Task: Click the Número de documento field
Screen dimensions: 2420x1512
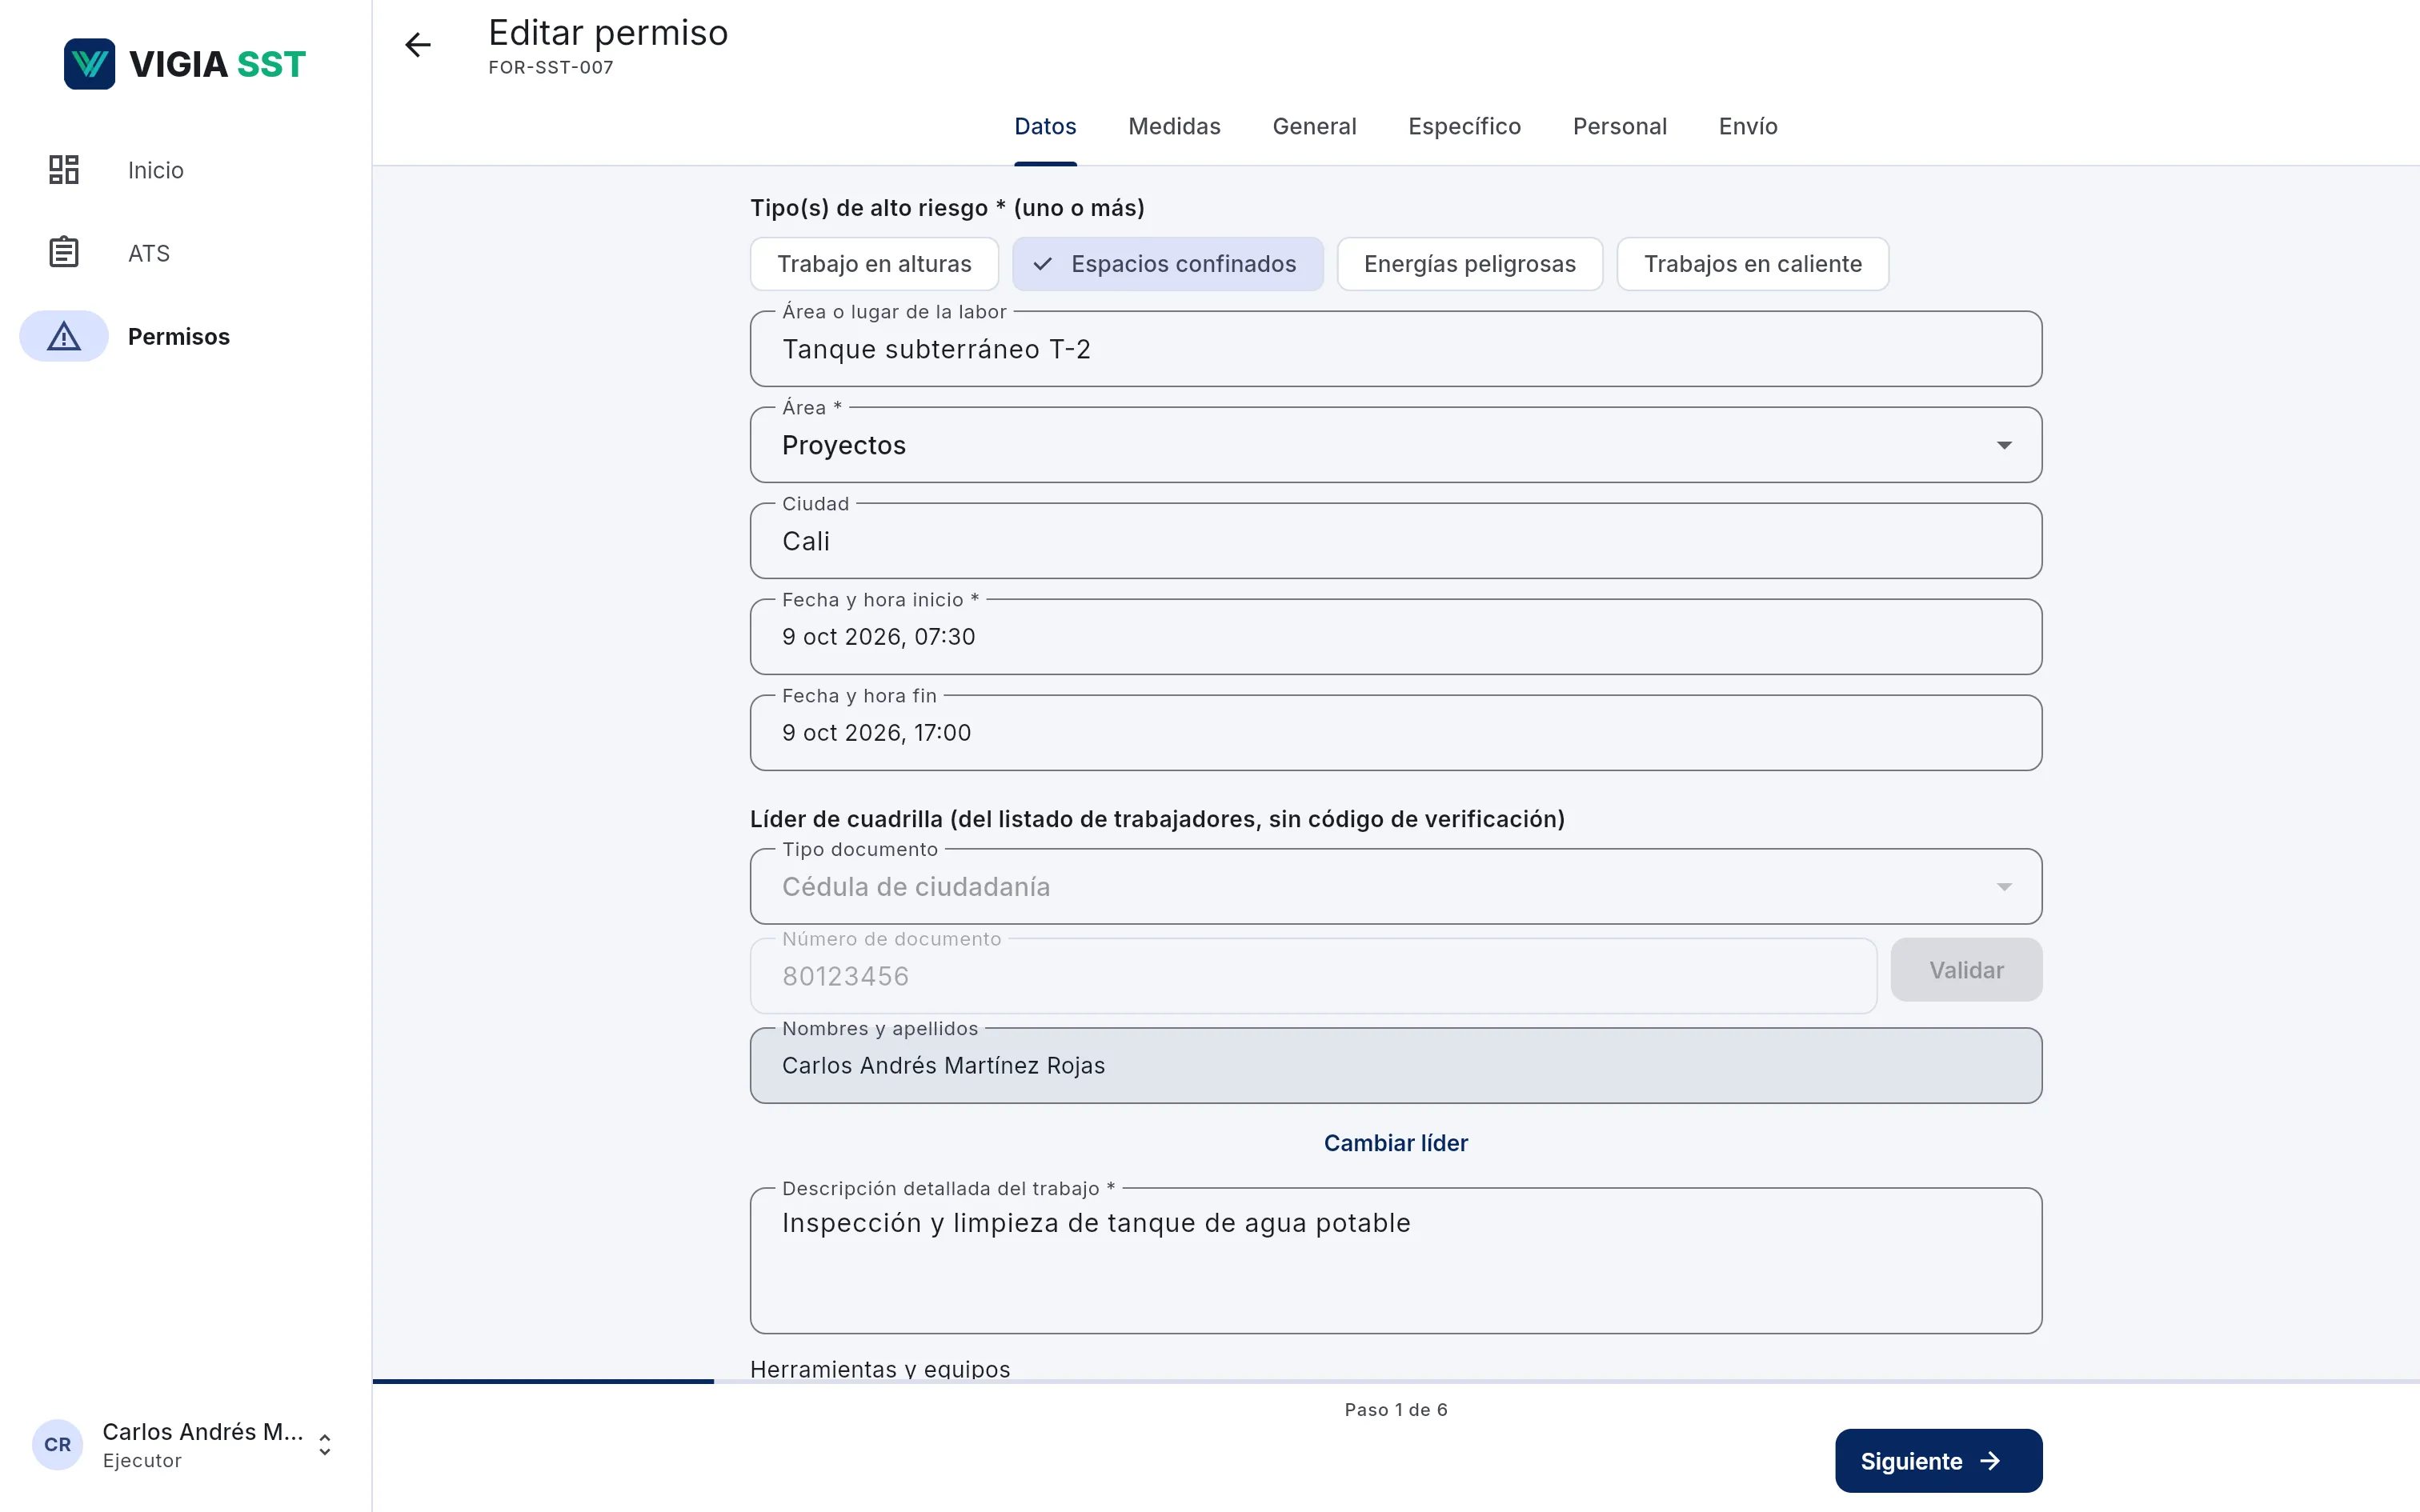Action: click(x=1313, y=976)
